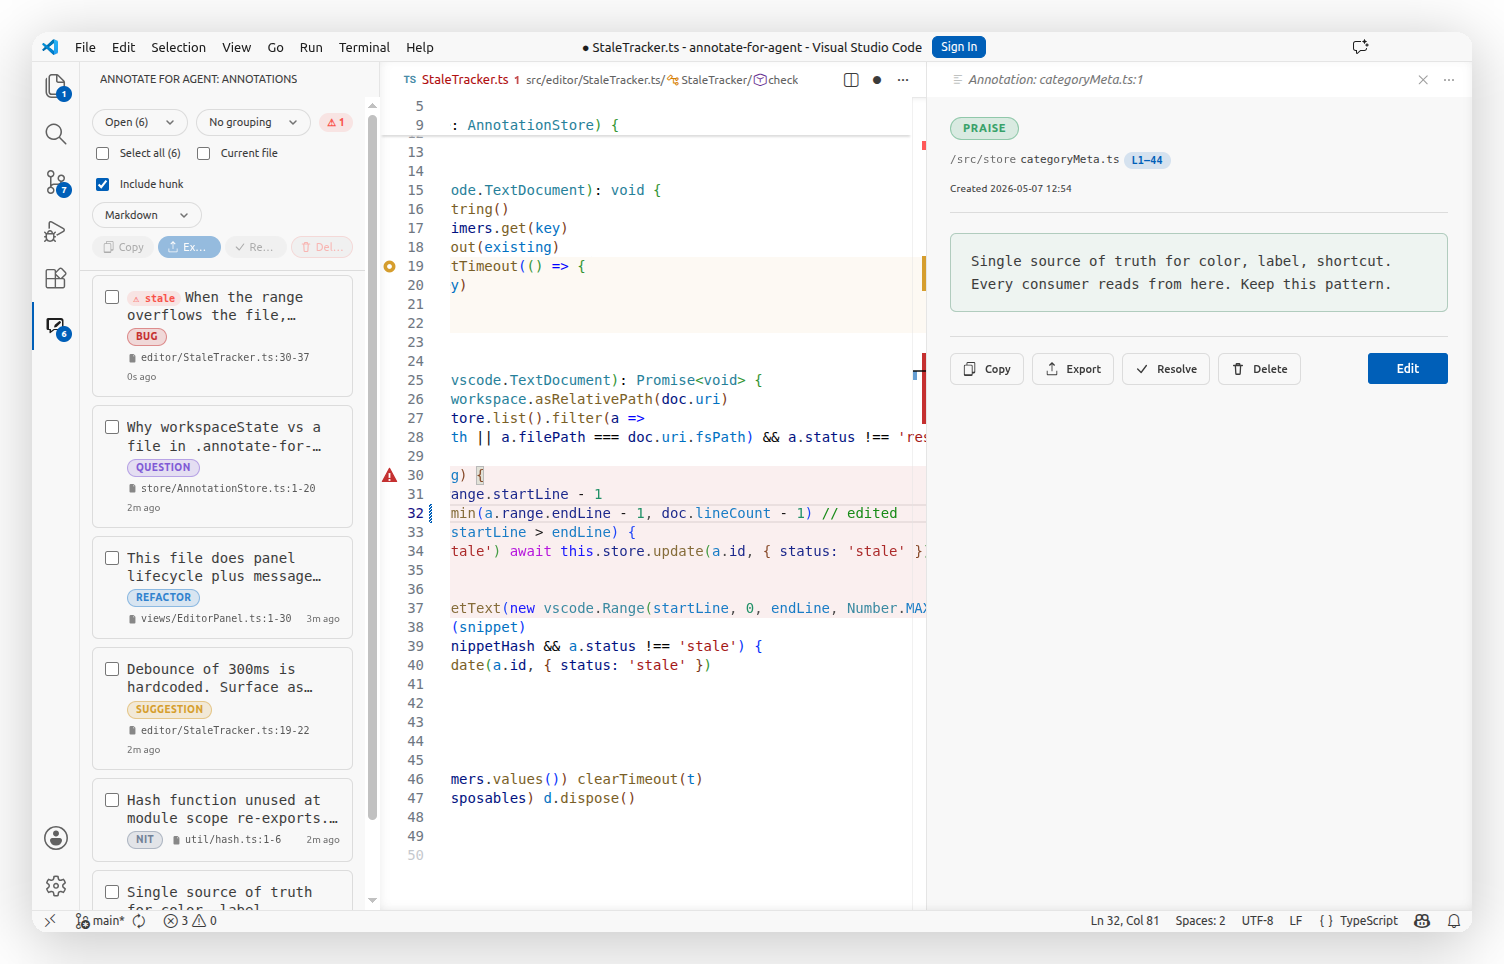Screen dimensions: 1504x964
Task: Open the Run and Debug view
Action: [56, 231]
